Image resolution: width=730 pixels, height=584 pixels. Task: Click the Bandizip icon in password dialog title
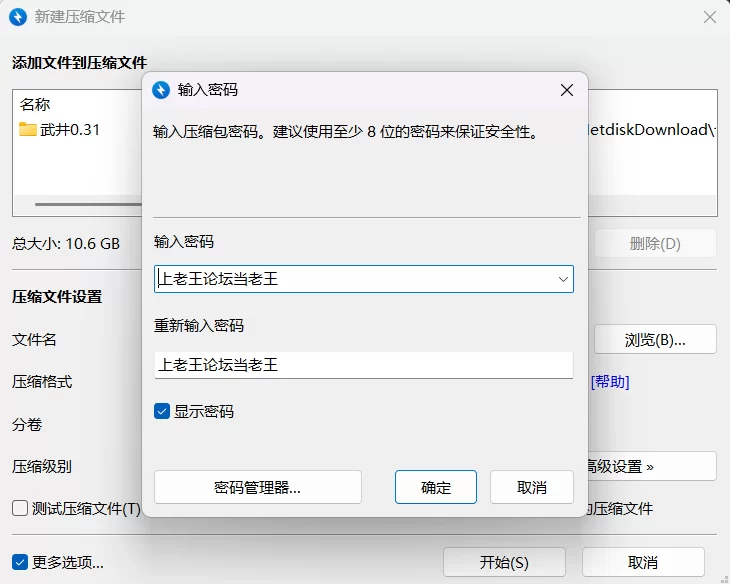[161, 90]
